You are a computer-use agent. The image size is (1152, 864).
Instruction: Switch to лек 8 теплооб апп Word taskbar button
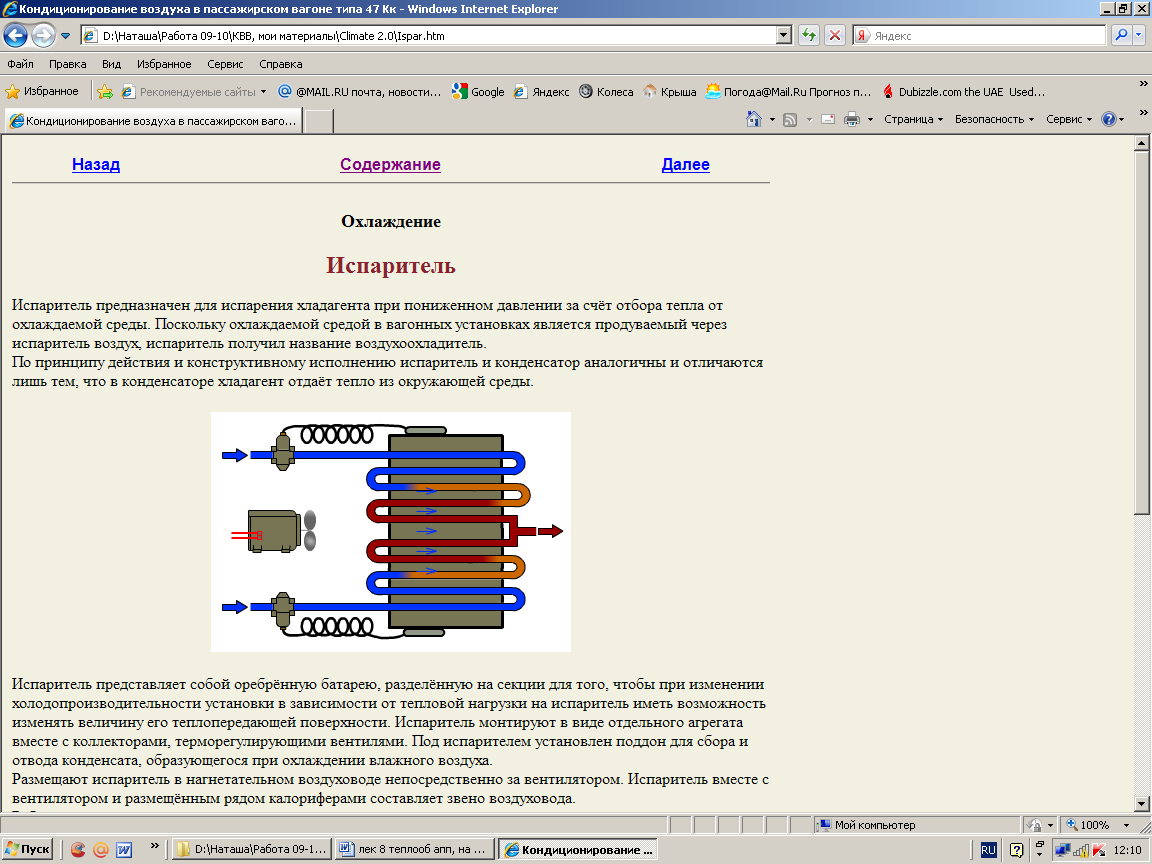click(x=414, y=849)
